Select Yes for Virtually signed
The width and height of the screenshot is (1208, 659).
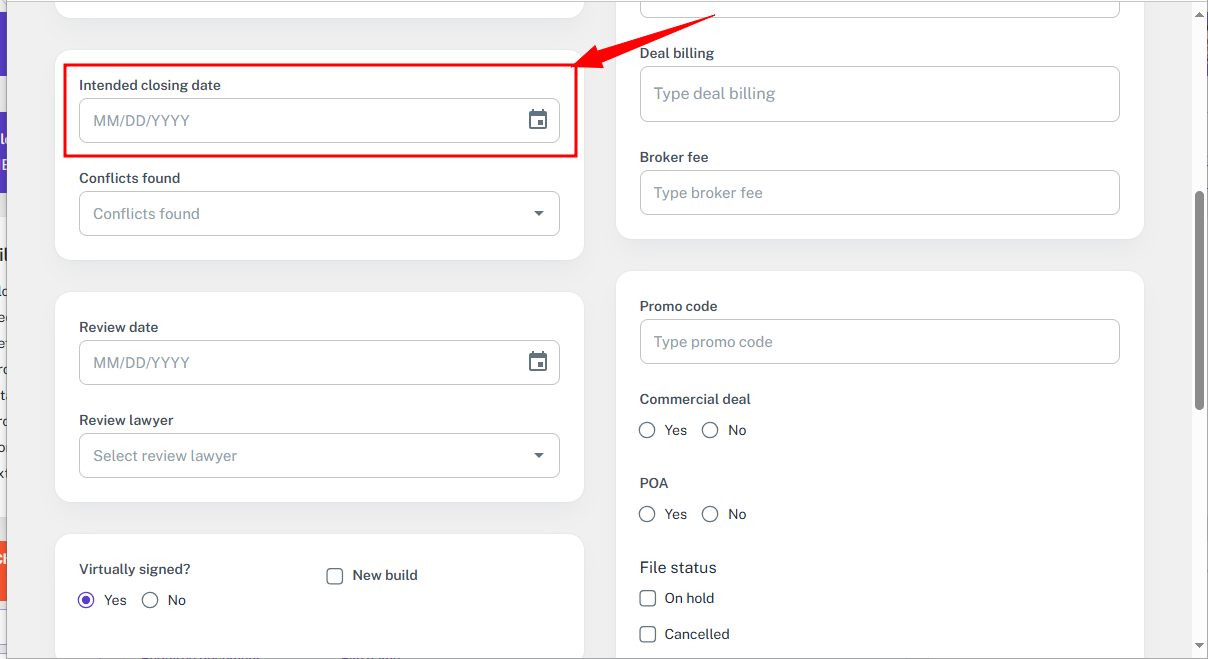point(87,600)
